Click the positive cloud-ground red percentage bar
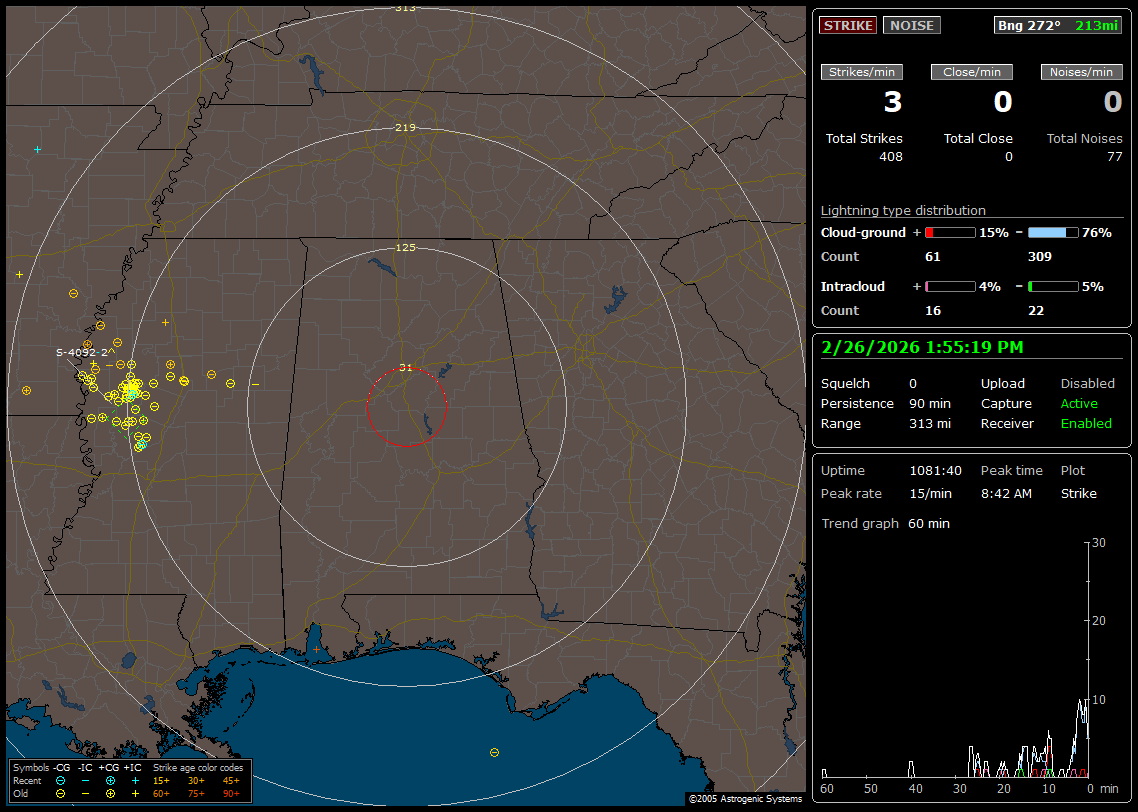 click(949, 232)
